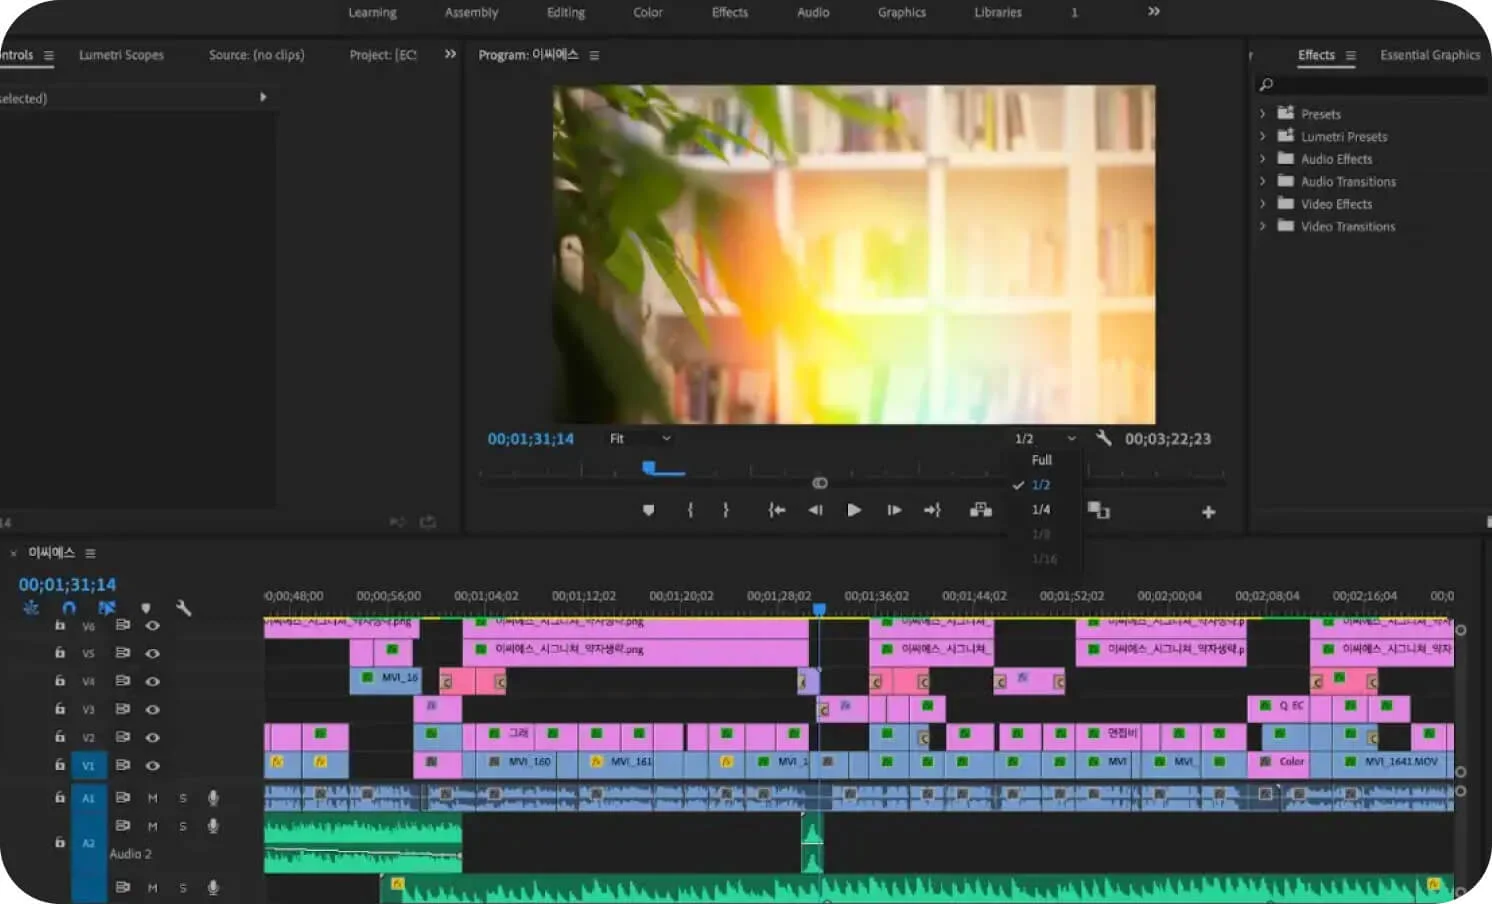Viewport: 1492px width, 904px height.
Task: Click the Mark In bracket button
Action: coord(690,510)
